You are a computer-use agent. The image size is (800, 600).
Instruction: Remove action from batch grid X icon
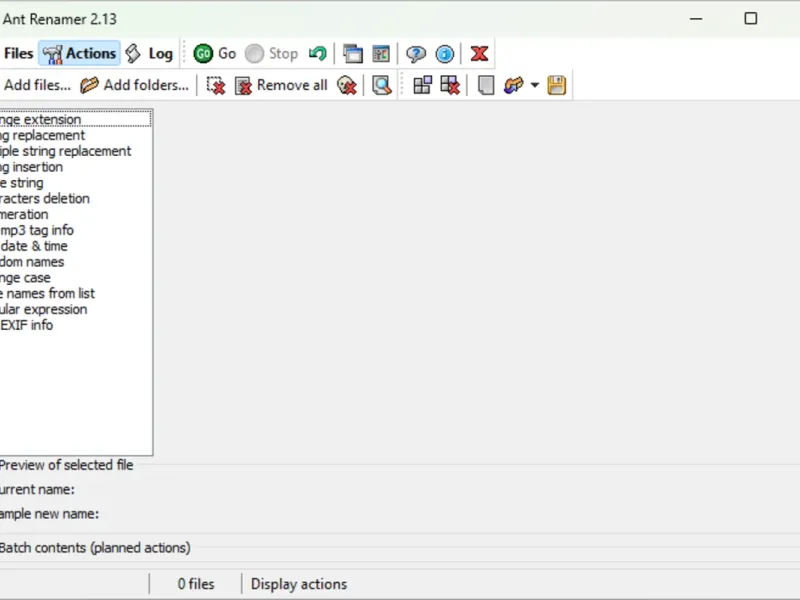[x=450, y=85]
